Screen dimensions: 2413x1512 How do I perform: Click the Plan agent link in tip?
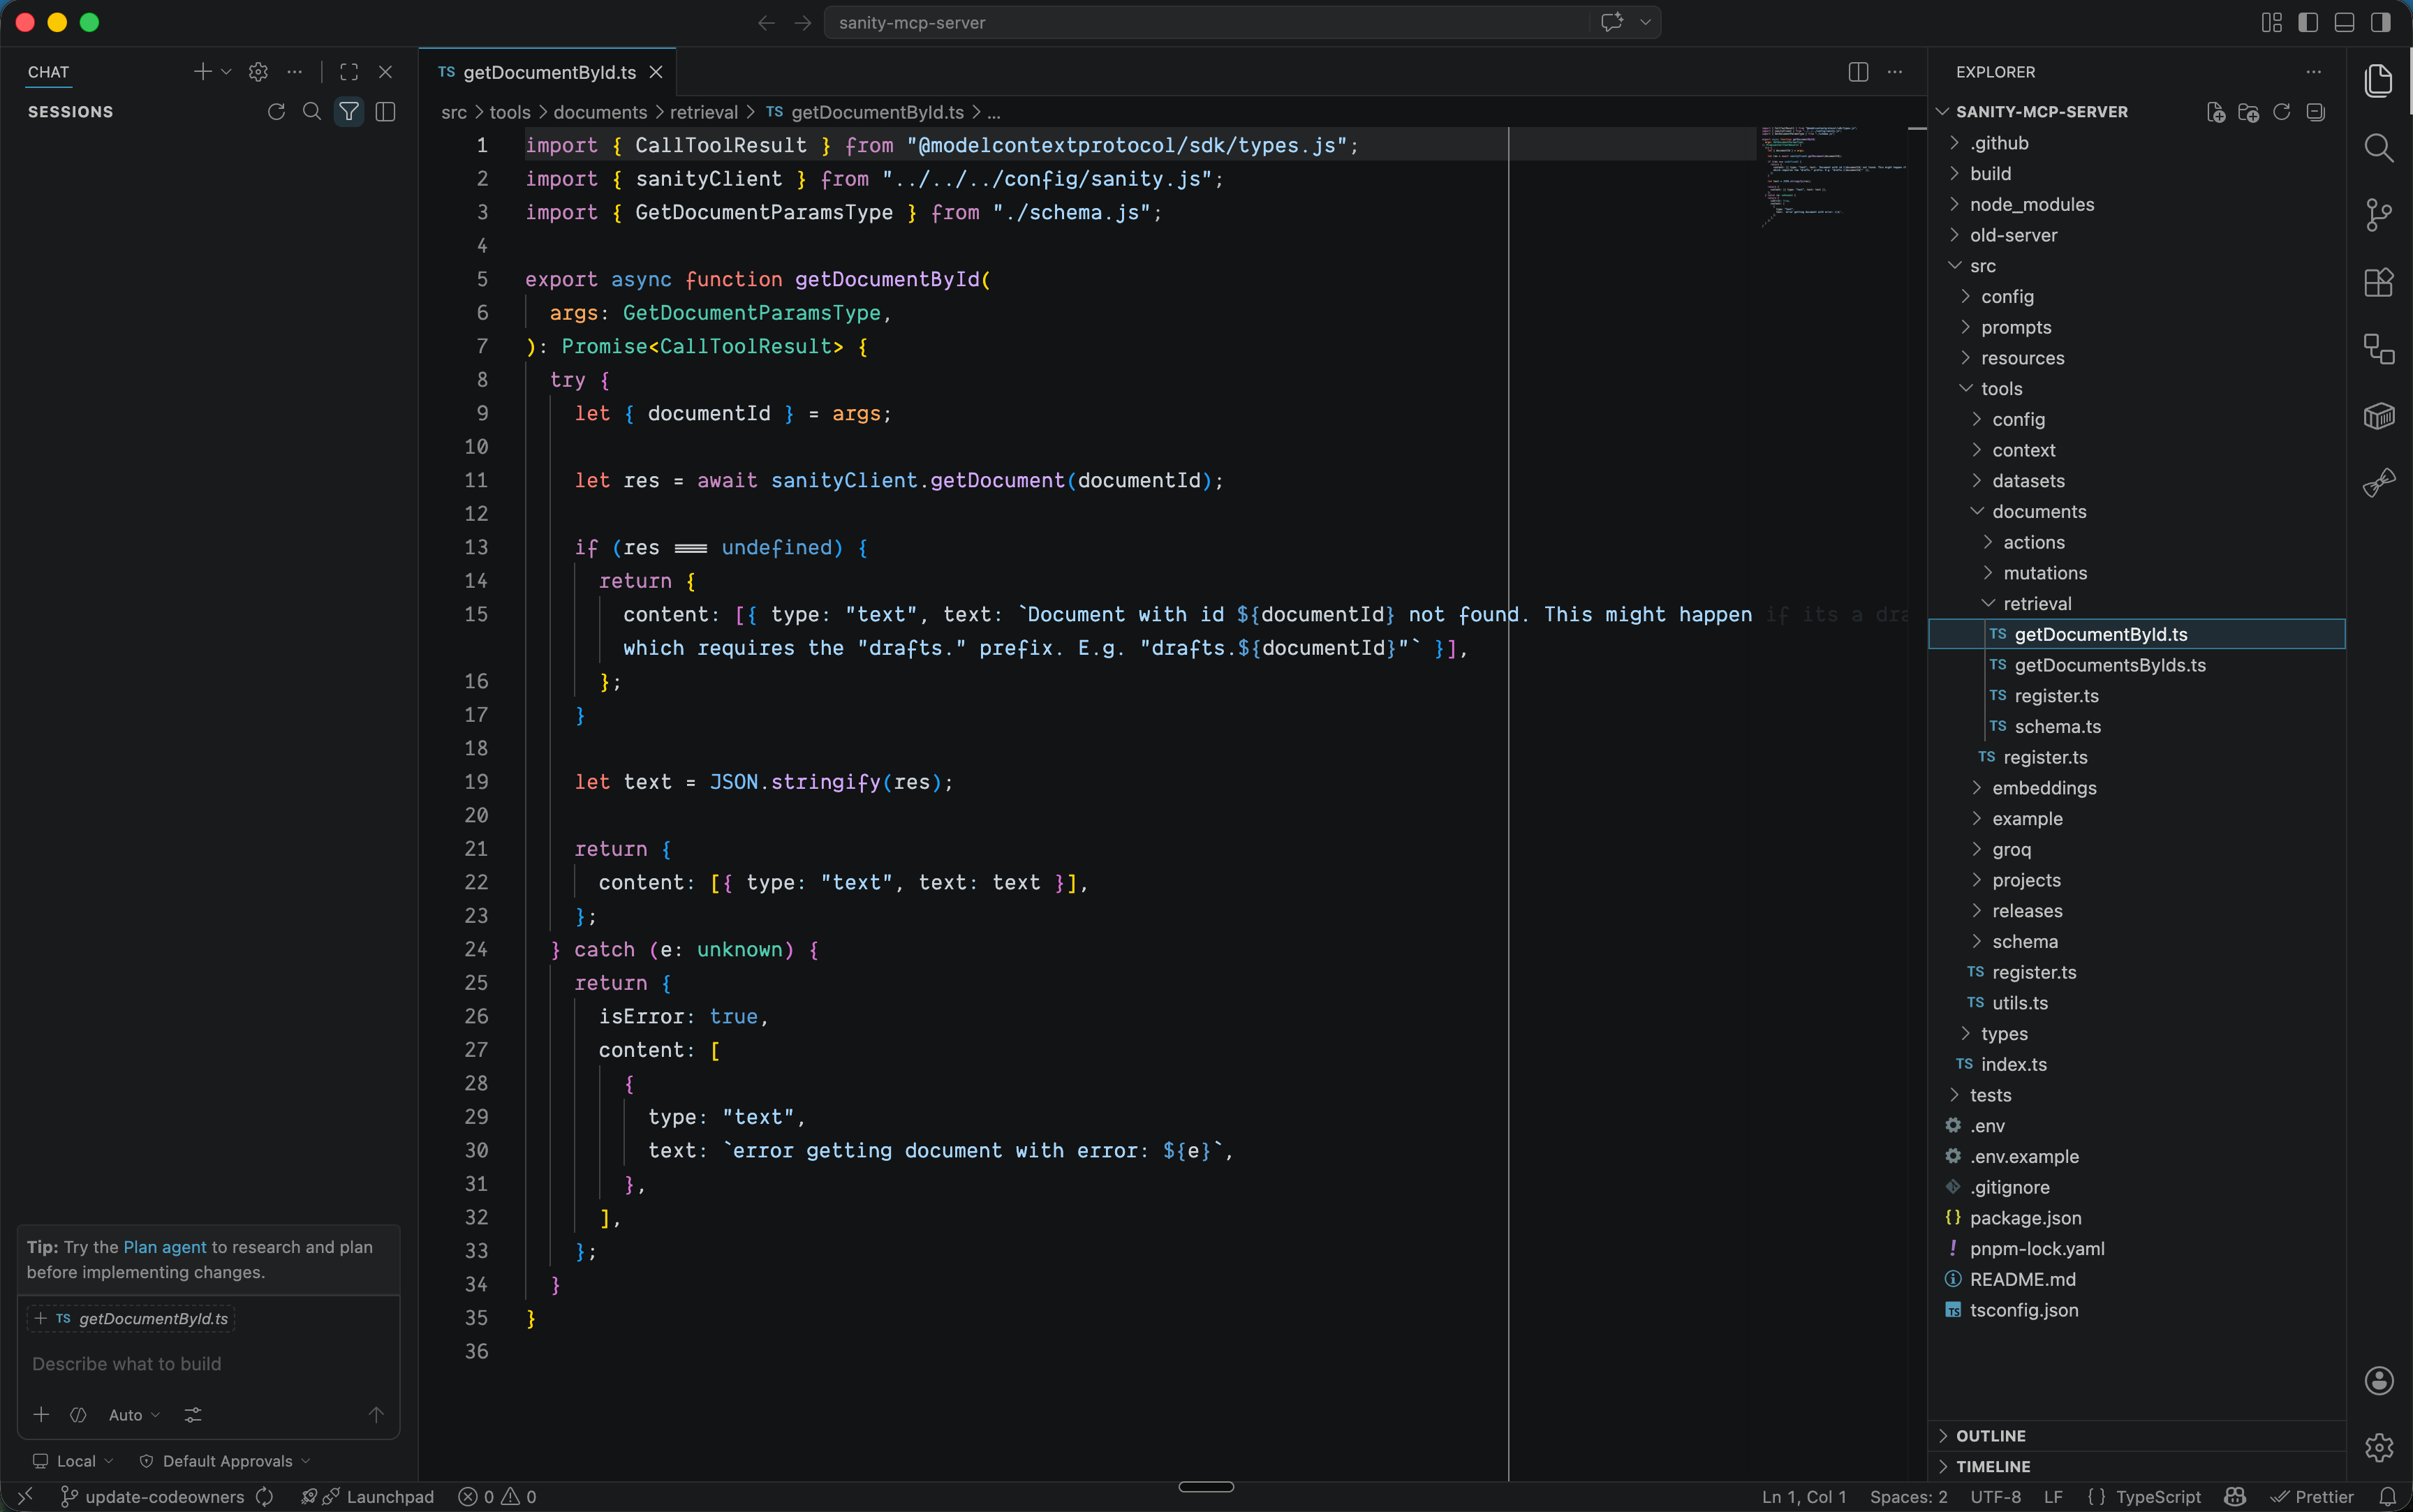[164, 1247]
